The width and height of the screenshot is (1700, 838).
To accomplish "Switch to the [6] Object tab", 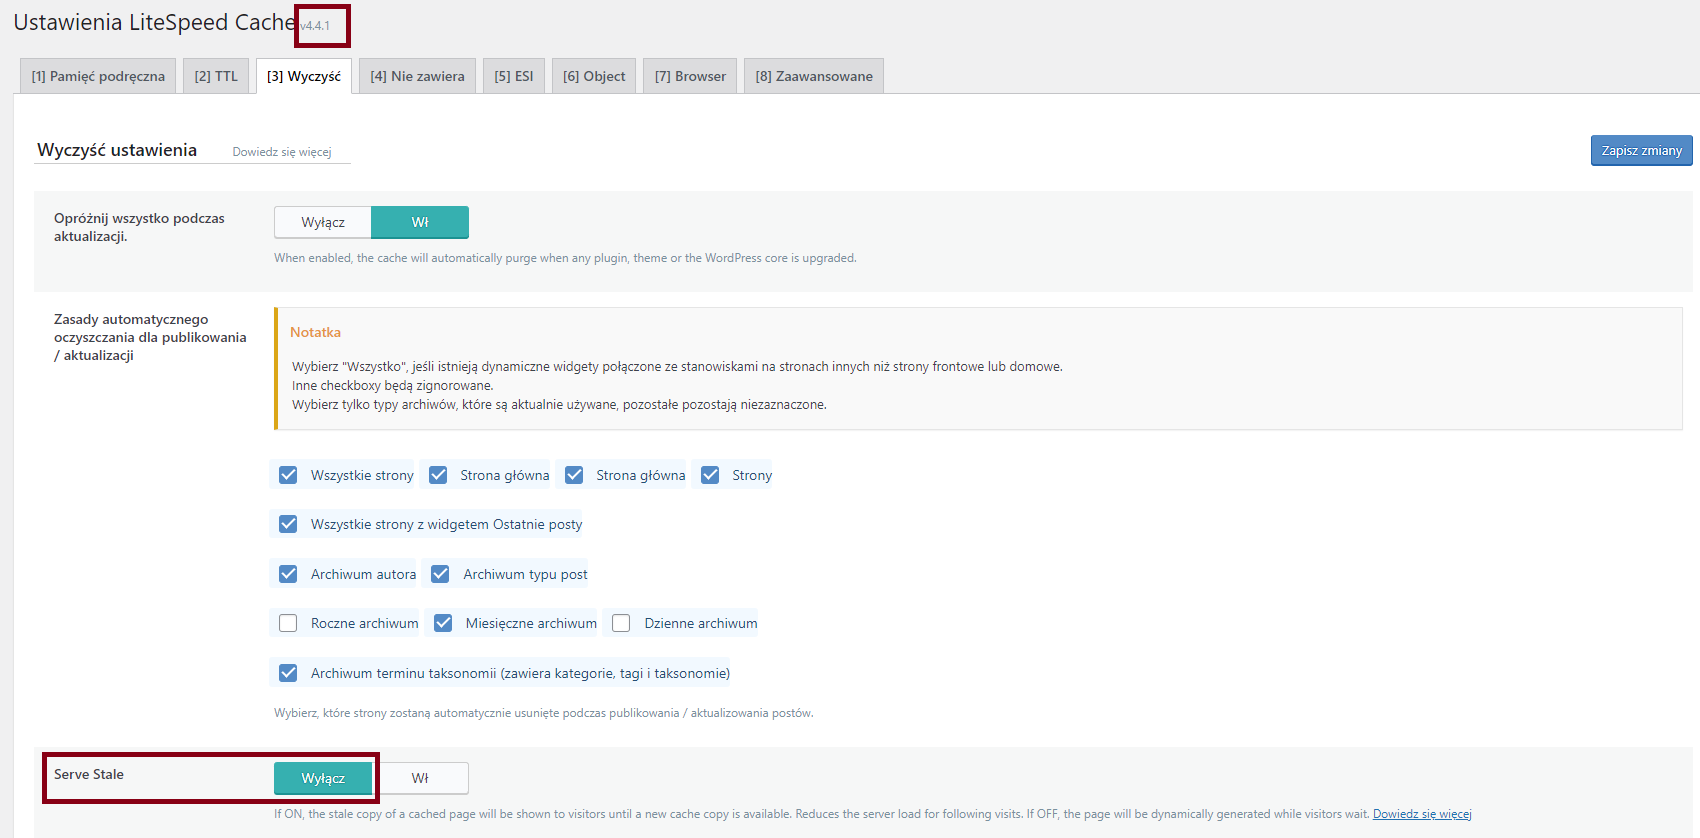I will coord(594,76).
